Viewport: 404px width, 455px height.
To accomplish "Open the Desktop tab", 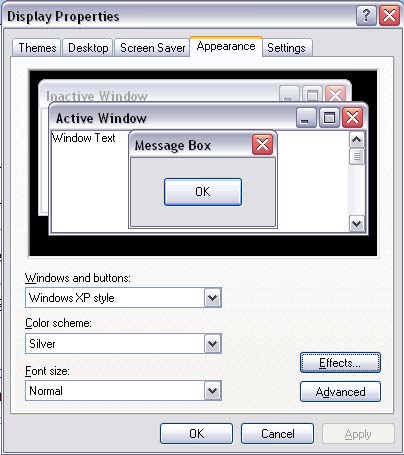I will tap(88, 48).
